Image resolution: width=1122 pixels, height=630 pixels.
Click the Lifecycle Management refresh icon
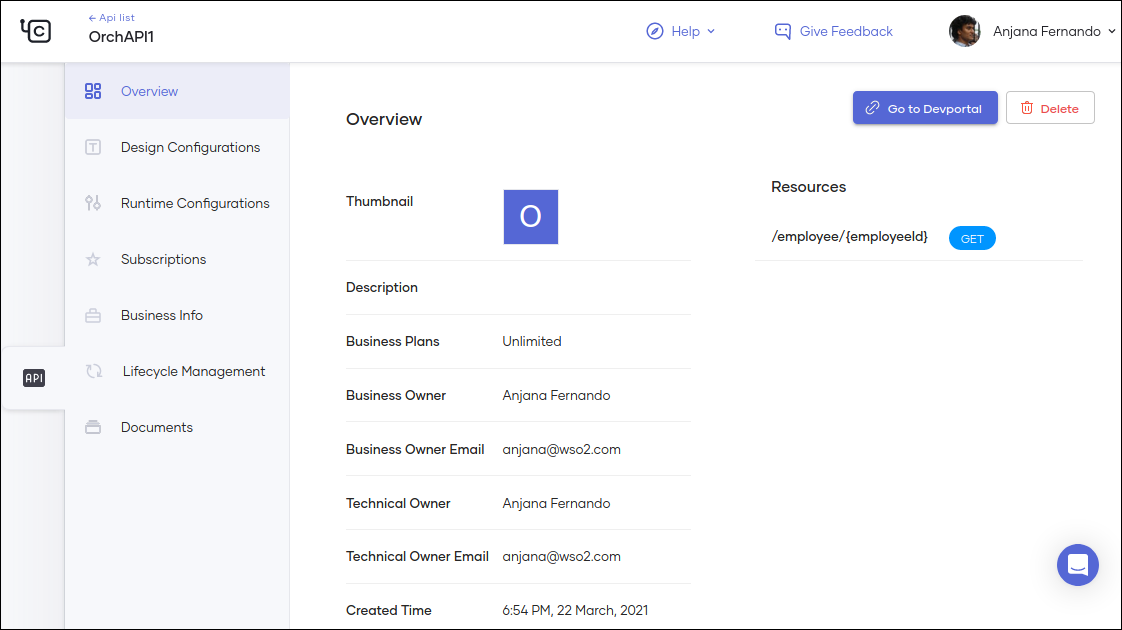94,371
